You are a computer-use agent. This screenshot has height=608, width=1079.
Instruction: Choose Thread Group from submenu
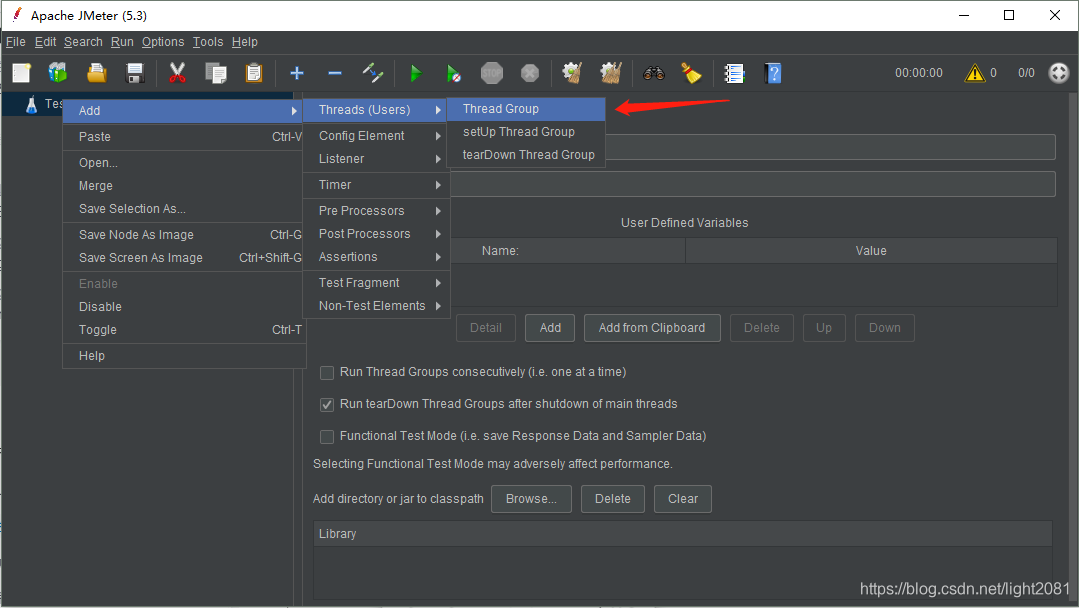coord(526,109)
